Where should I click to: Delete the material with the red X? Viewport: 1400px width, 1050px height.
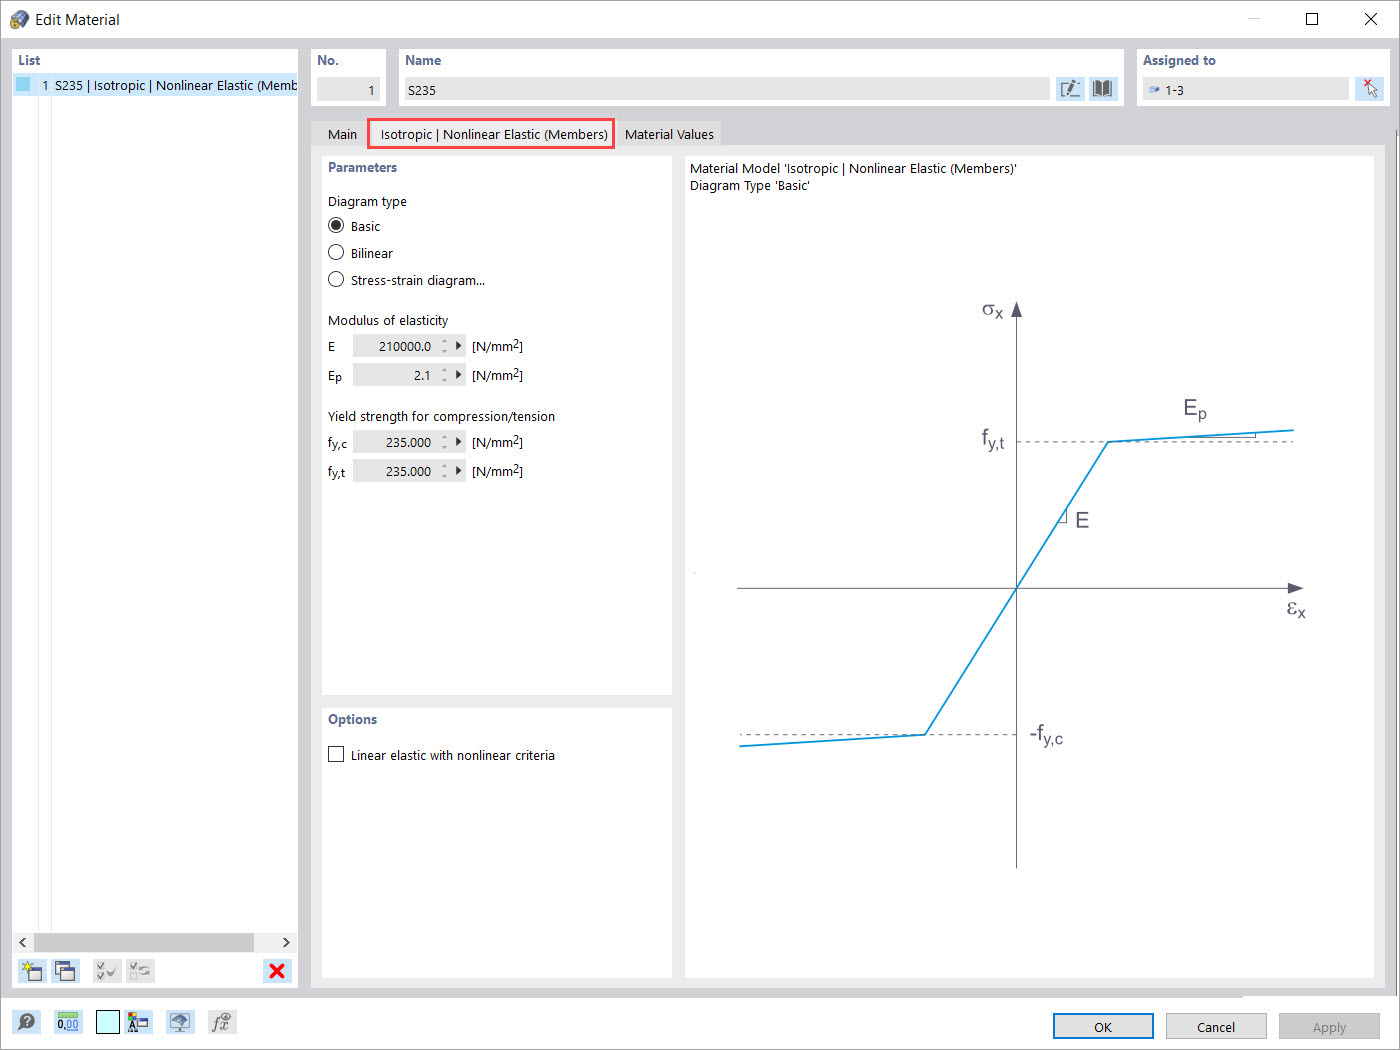coord(277,970)
